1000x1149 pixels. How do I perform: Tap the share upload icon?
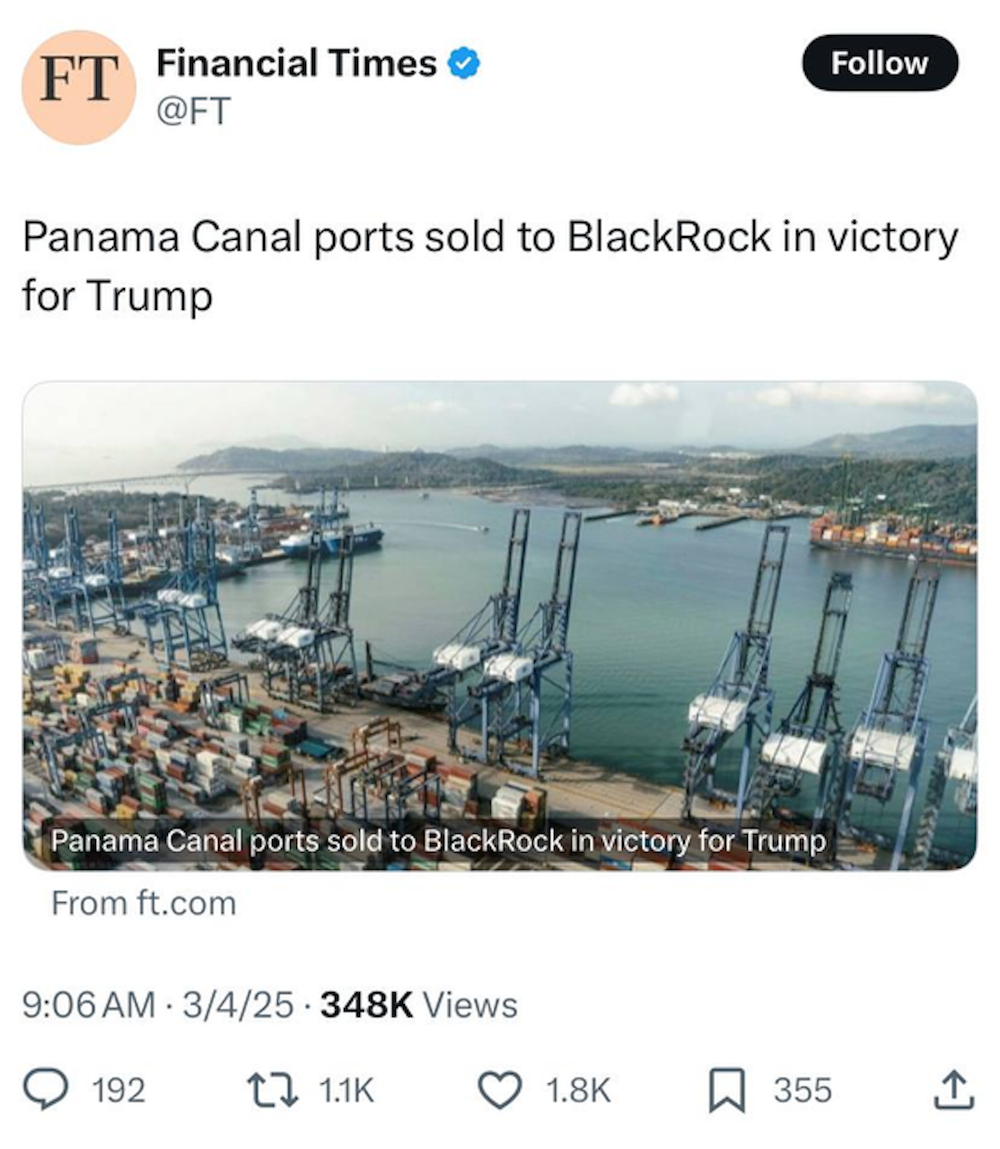pyautogui.click(x=952, y=1089)
